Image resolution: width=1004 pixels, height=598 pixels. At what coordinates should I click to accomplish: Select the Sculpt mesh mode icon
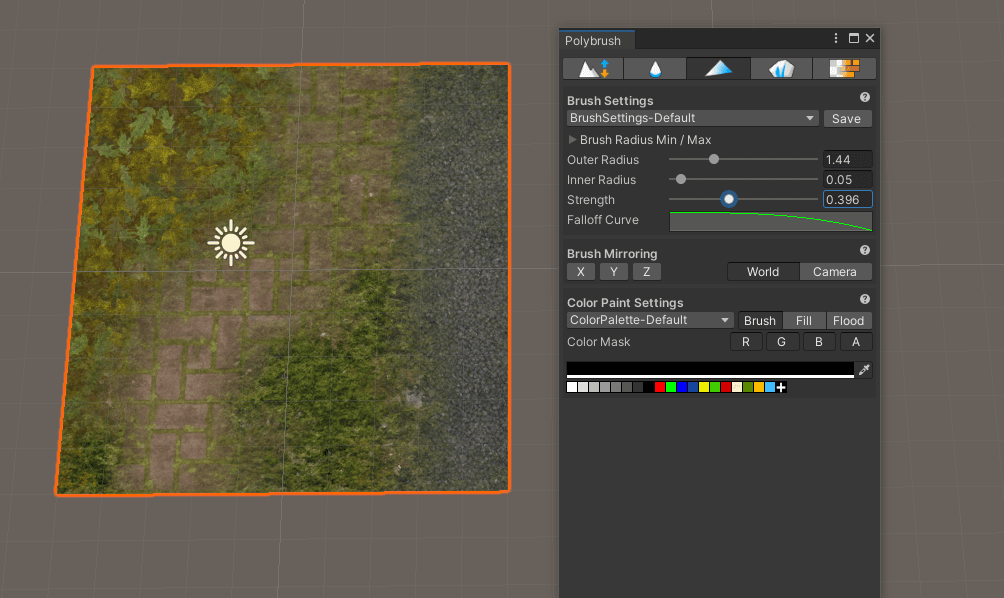593,69
